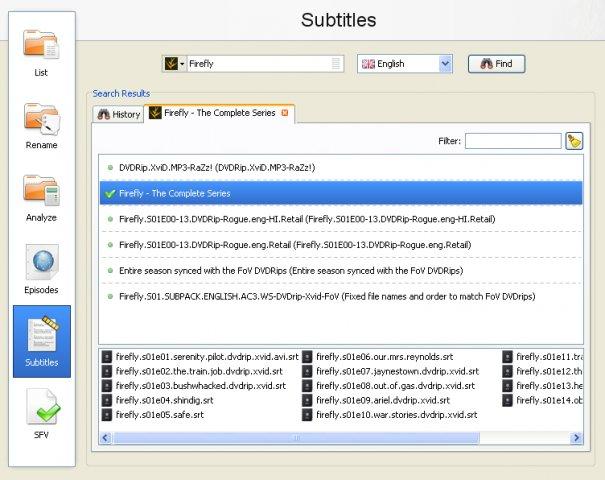Expand the subtitle source selector arrow
The width and height of the screenshot is (605, 480).
182,64
